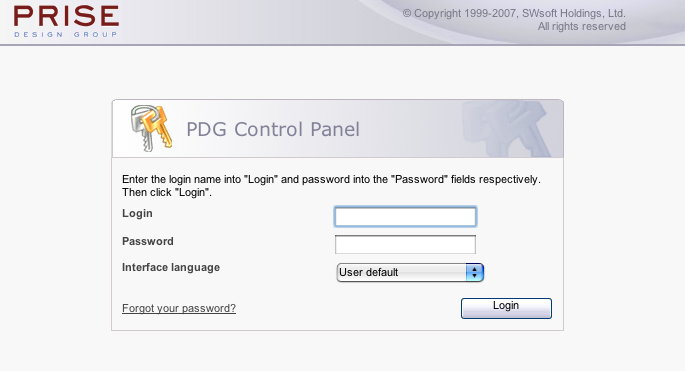
Task: Open the Interface language dropdown via blue arrows
Action: point(474,272)
